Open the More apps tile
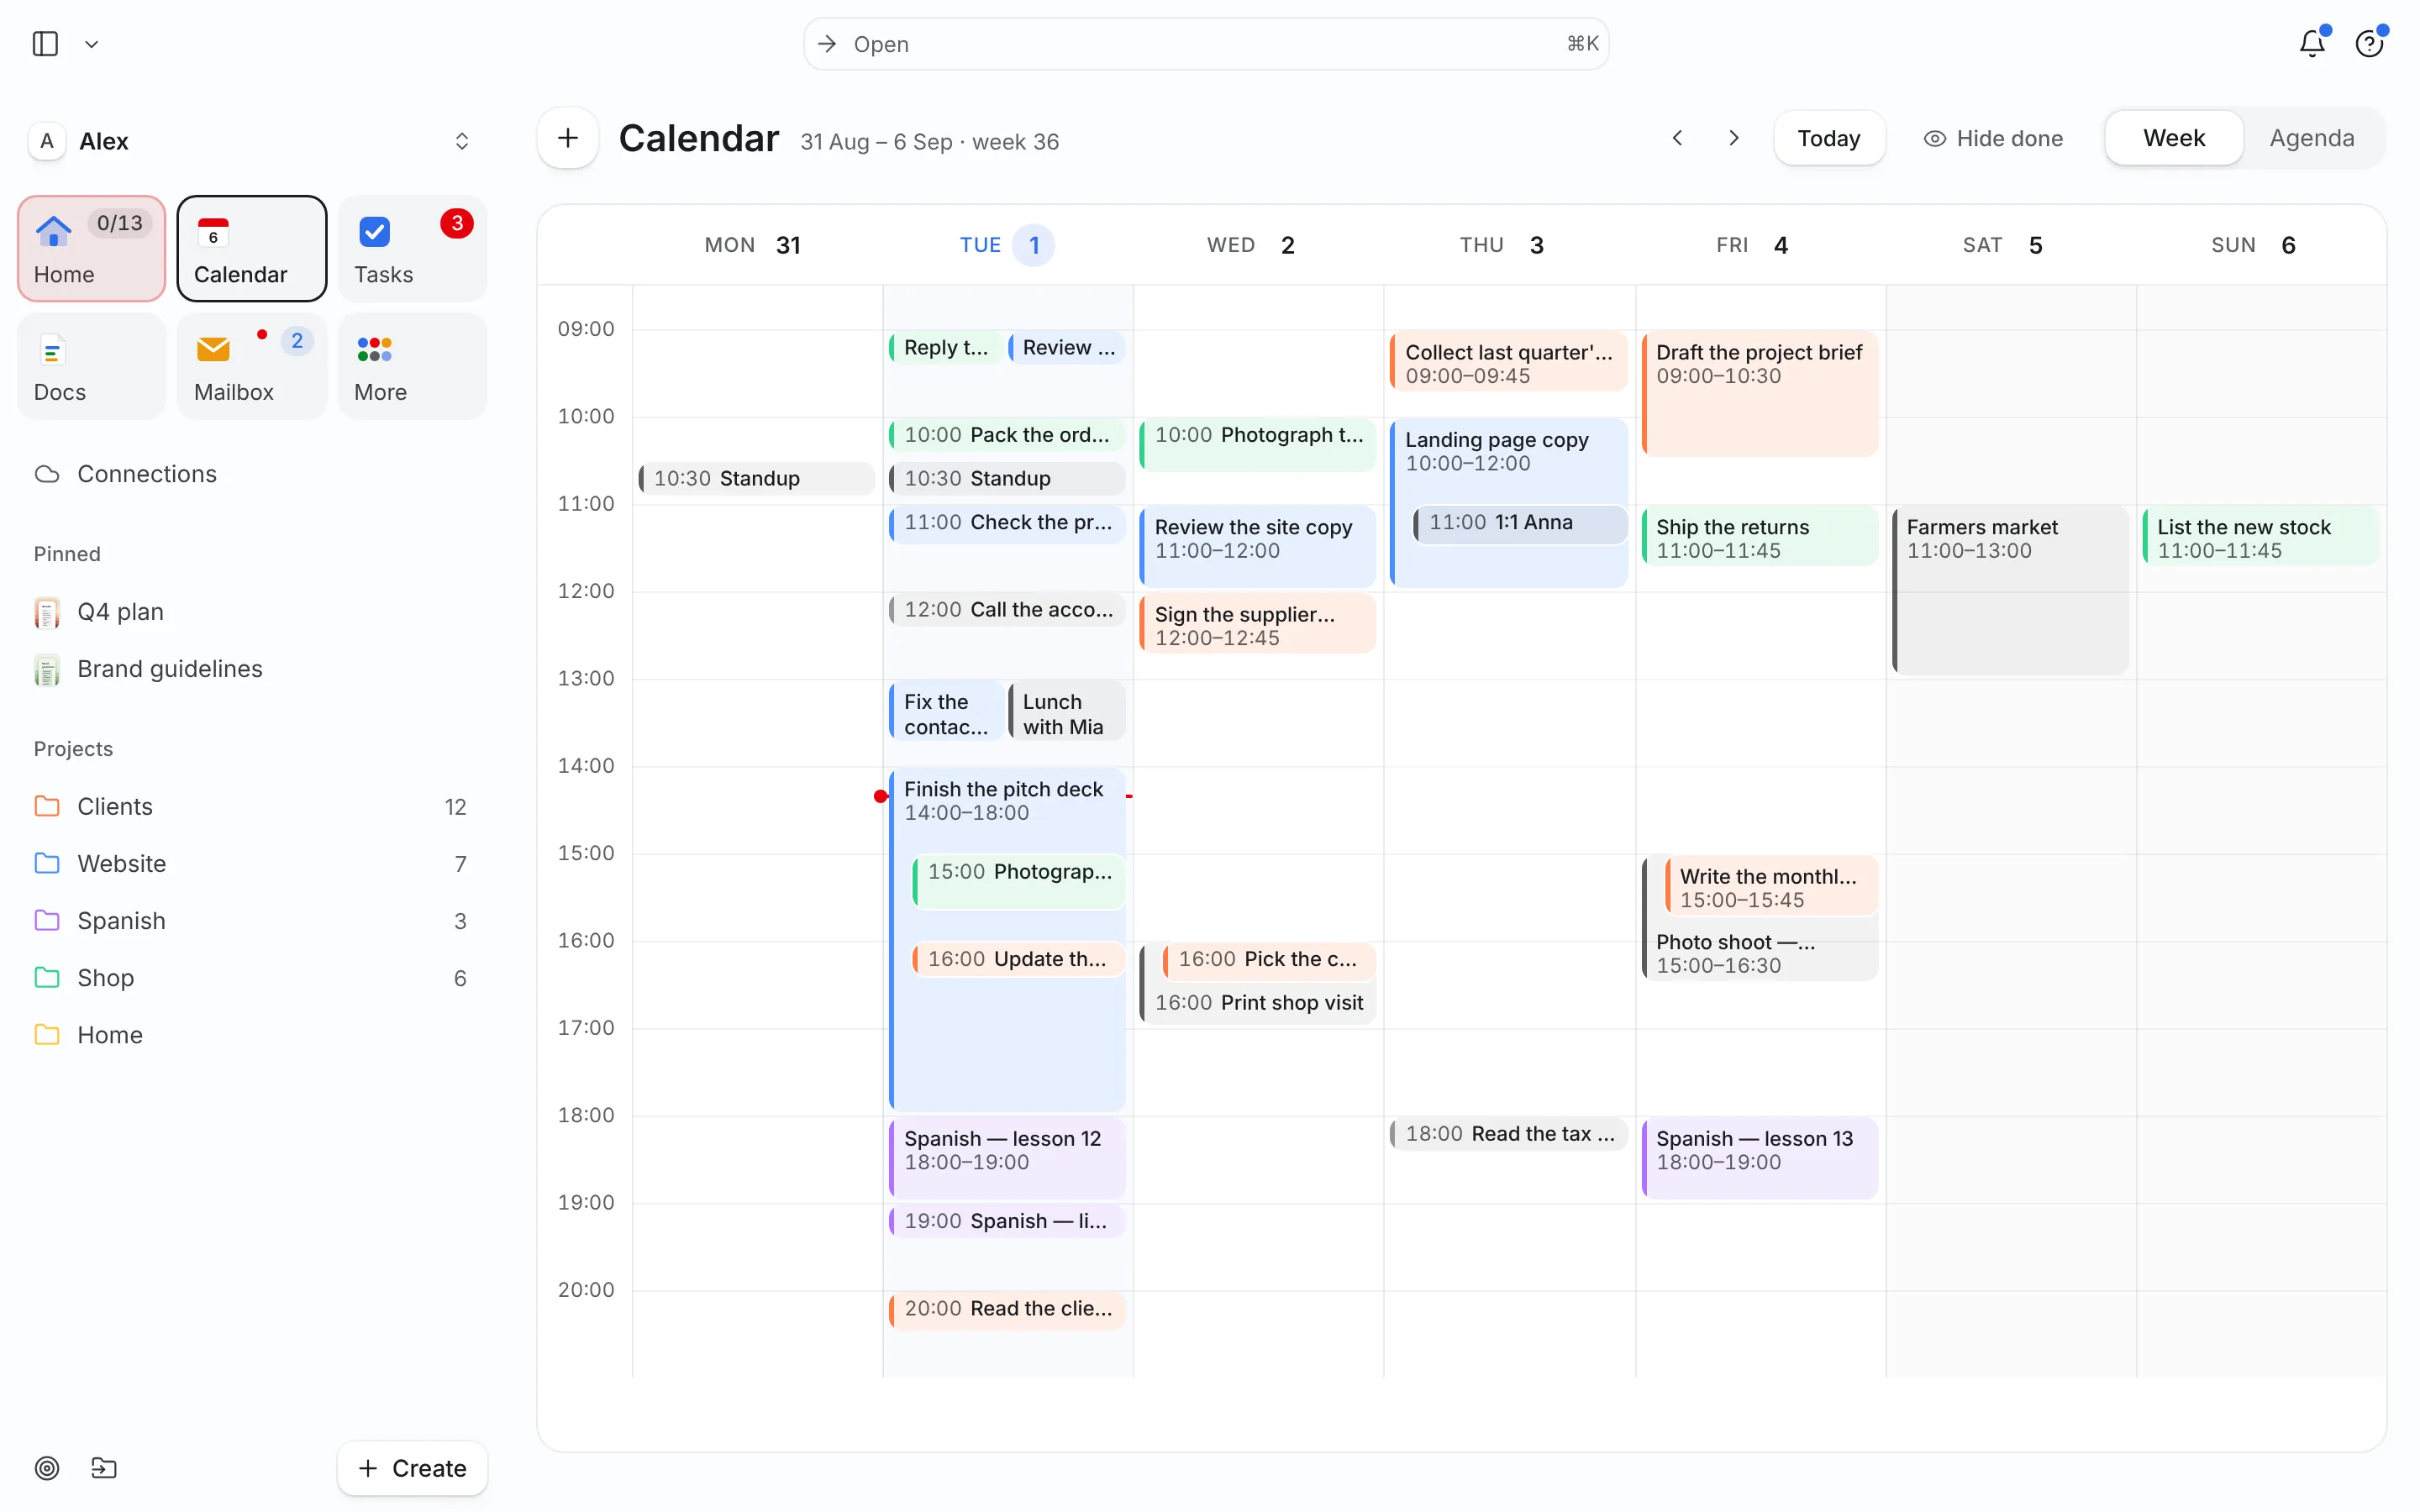2420x1512 pixels. [x=412, y=367]
